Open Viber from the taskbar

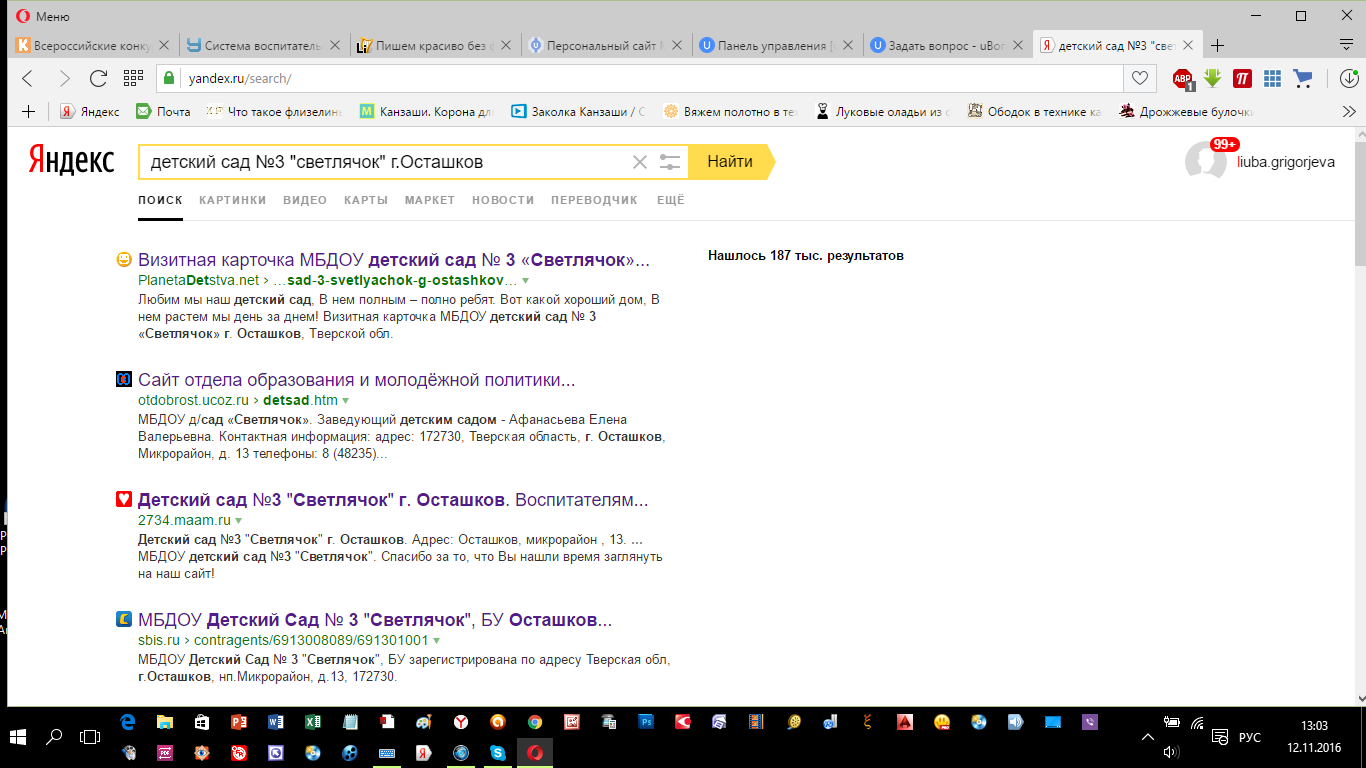click(1090, 722)
